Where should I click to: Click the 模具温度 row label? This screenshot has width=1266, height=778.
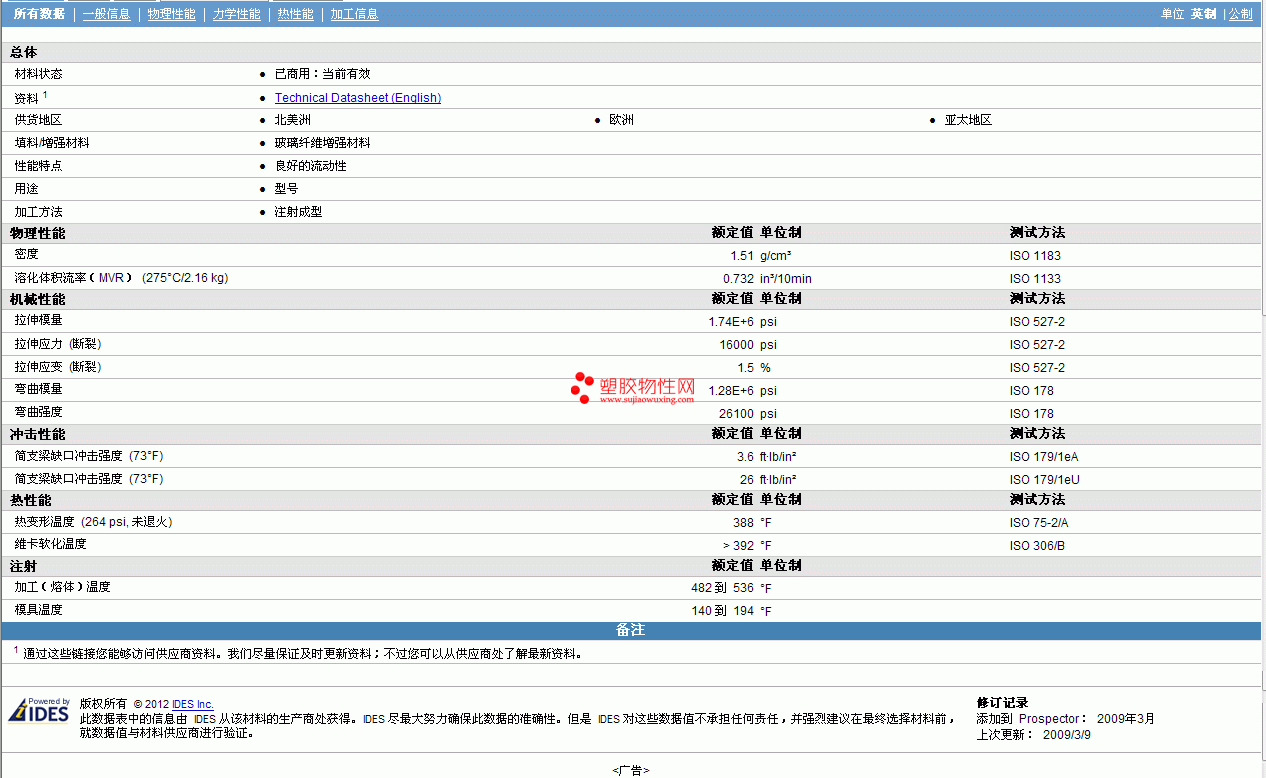[39, 609]
